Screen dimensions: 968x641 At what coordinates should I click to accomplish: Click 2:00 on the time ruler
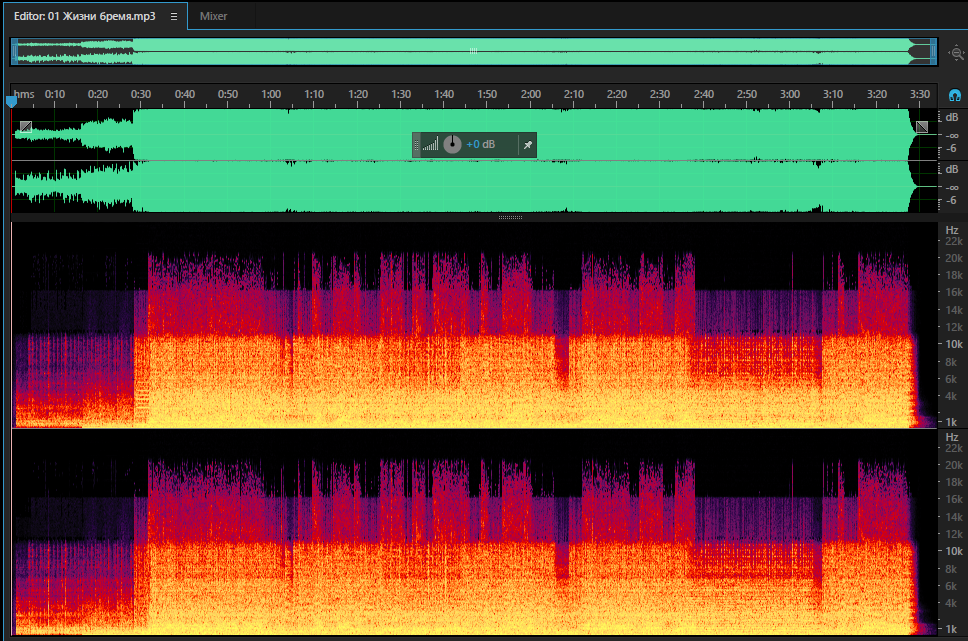pyautogui.click(x=530, y=94)
